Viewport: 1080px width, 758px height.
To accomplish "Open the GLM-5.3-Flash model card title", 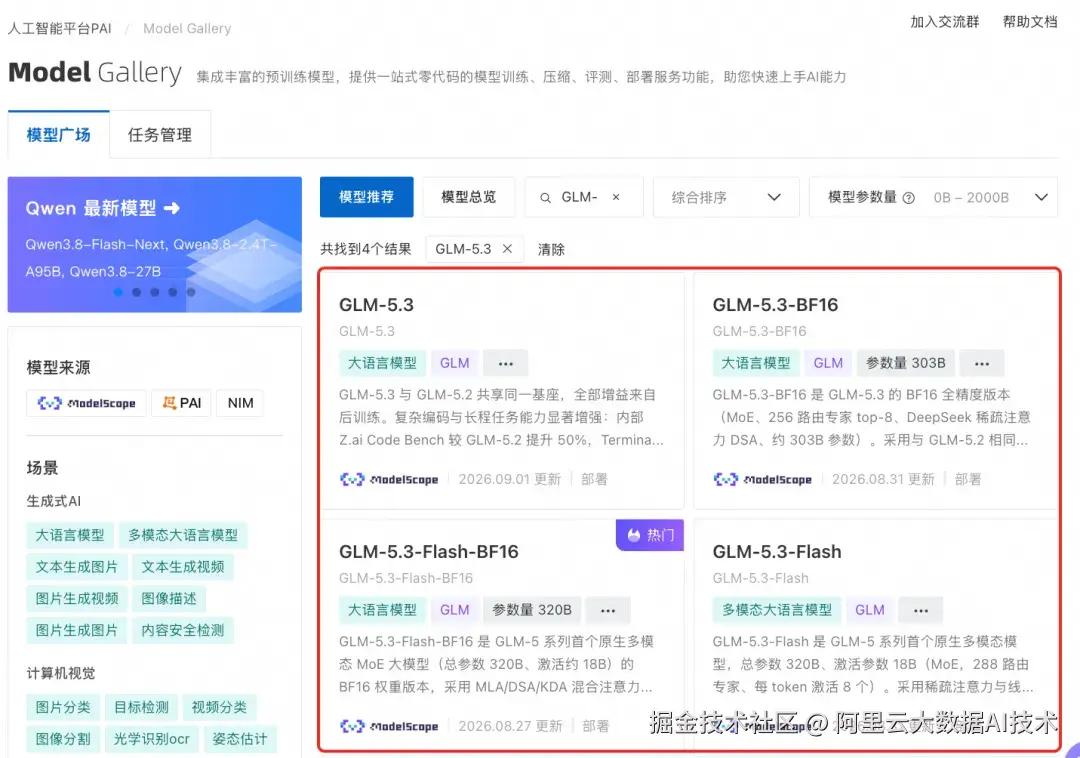I will click(777, 552).
